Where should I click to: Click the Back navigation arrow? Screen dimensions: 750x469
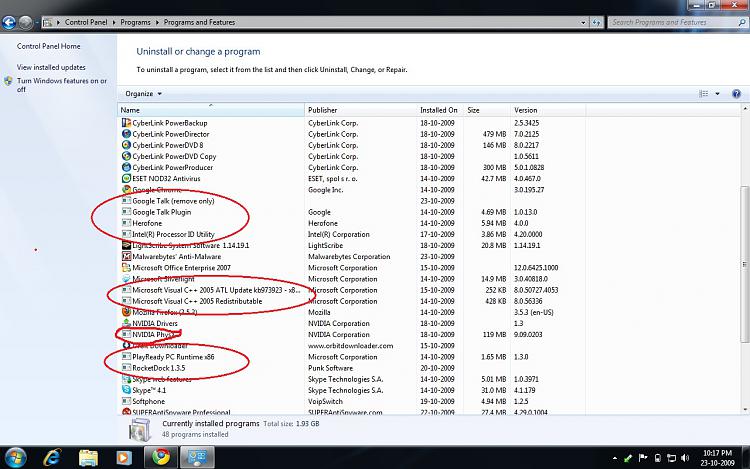[9, 22]
